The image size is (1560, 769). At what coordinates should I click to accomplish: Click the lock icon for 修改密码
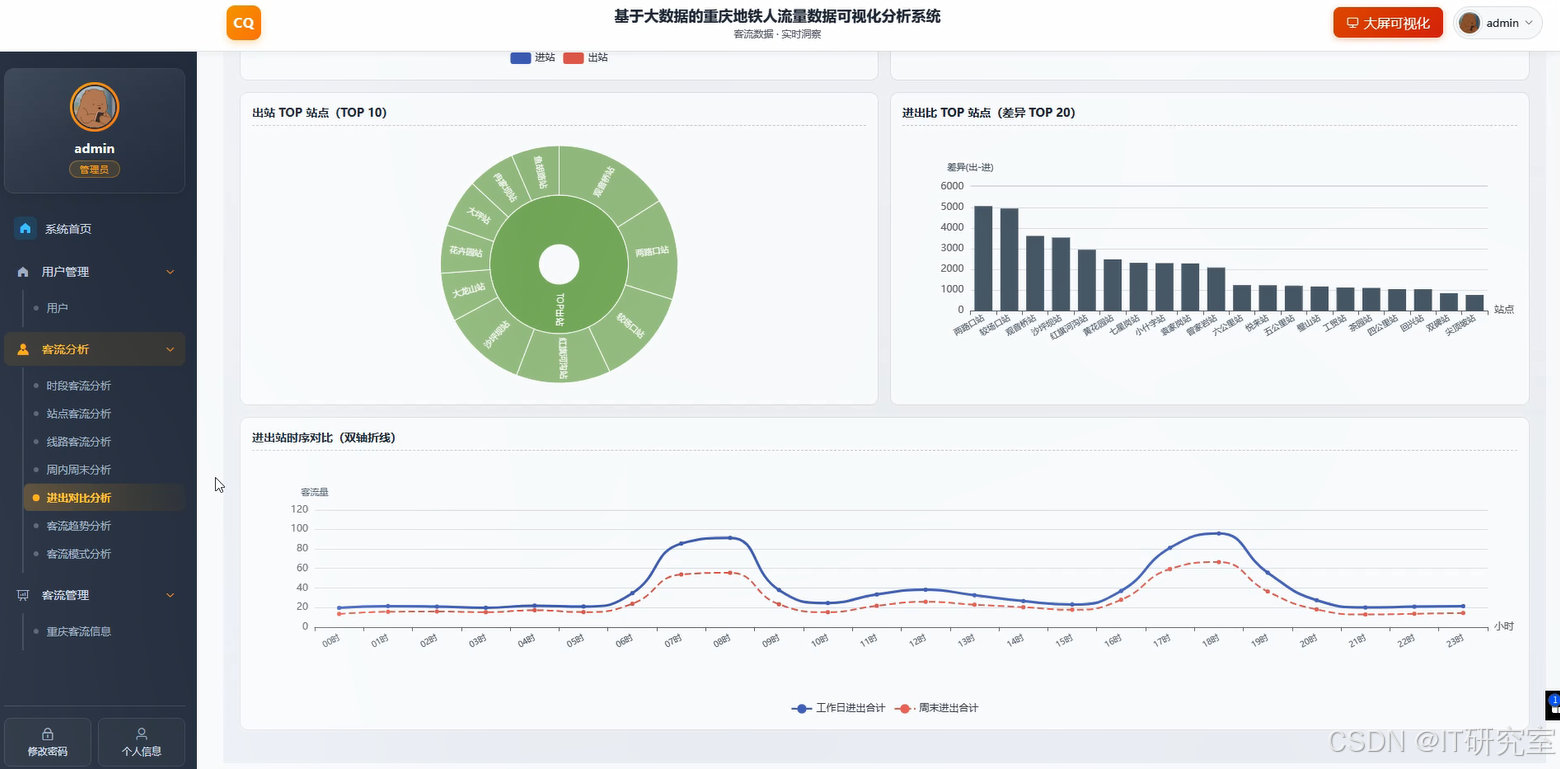point(48,734)
